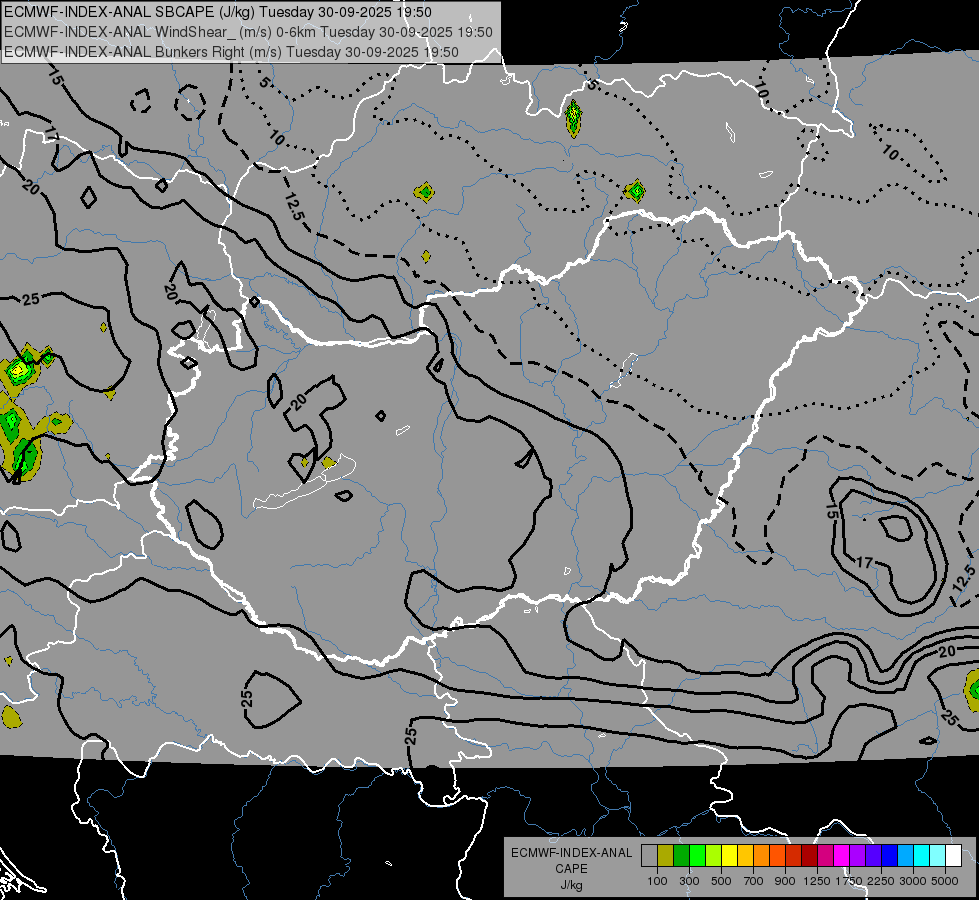Viewport: 979px width, 900px height.
Task: Select the white CAPE legend swatch
Action: tap(953, 856)
